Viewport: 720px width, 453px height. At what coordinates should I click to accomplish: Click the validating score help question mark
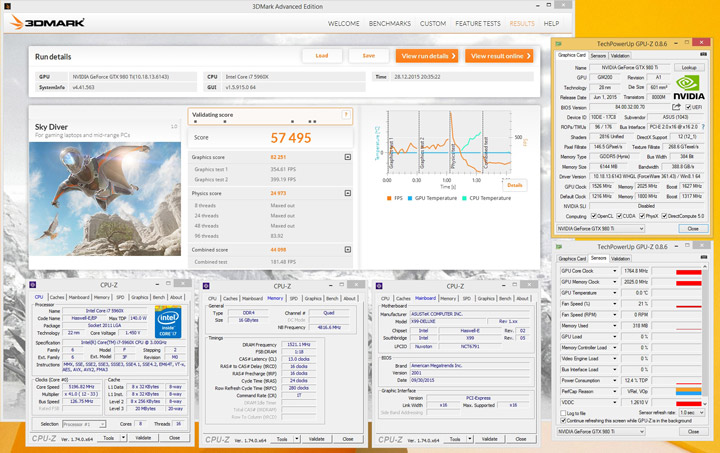click(346, 115)
